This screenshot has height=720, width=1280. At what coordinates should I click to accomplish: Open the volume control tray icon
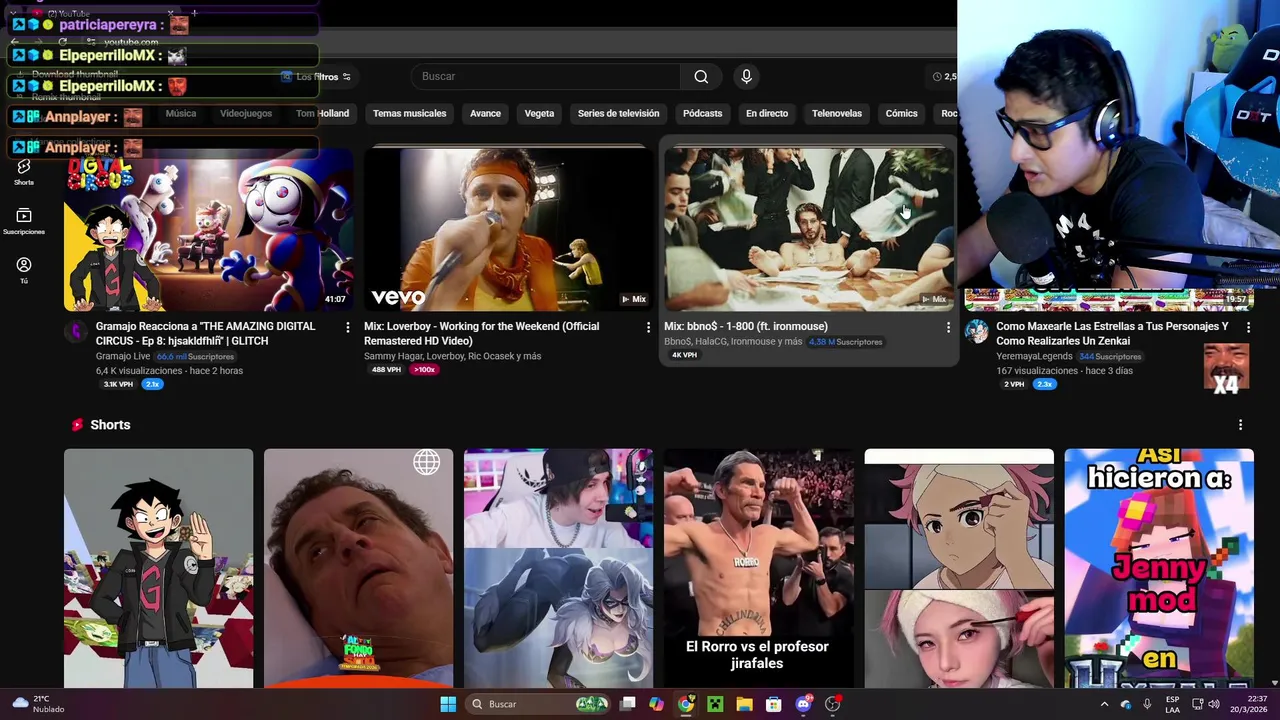pyautogui.click(x=1214, y=704)
